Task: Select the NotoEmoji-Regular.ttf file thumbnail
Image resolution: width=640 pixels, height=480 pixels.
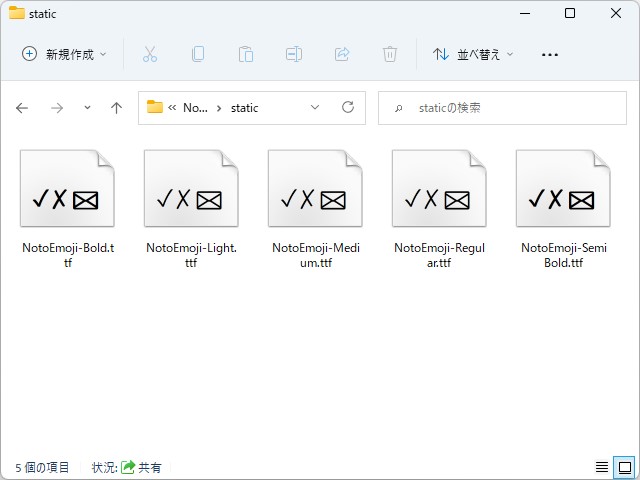Action: (439, 188)
